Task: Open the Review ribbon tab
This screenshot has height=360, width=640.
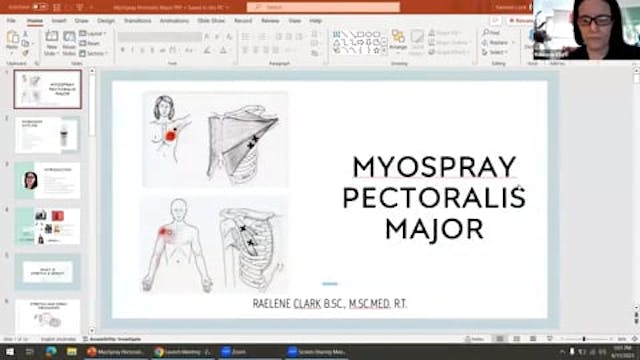Action: (x=270, y=20)
